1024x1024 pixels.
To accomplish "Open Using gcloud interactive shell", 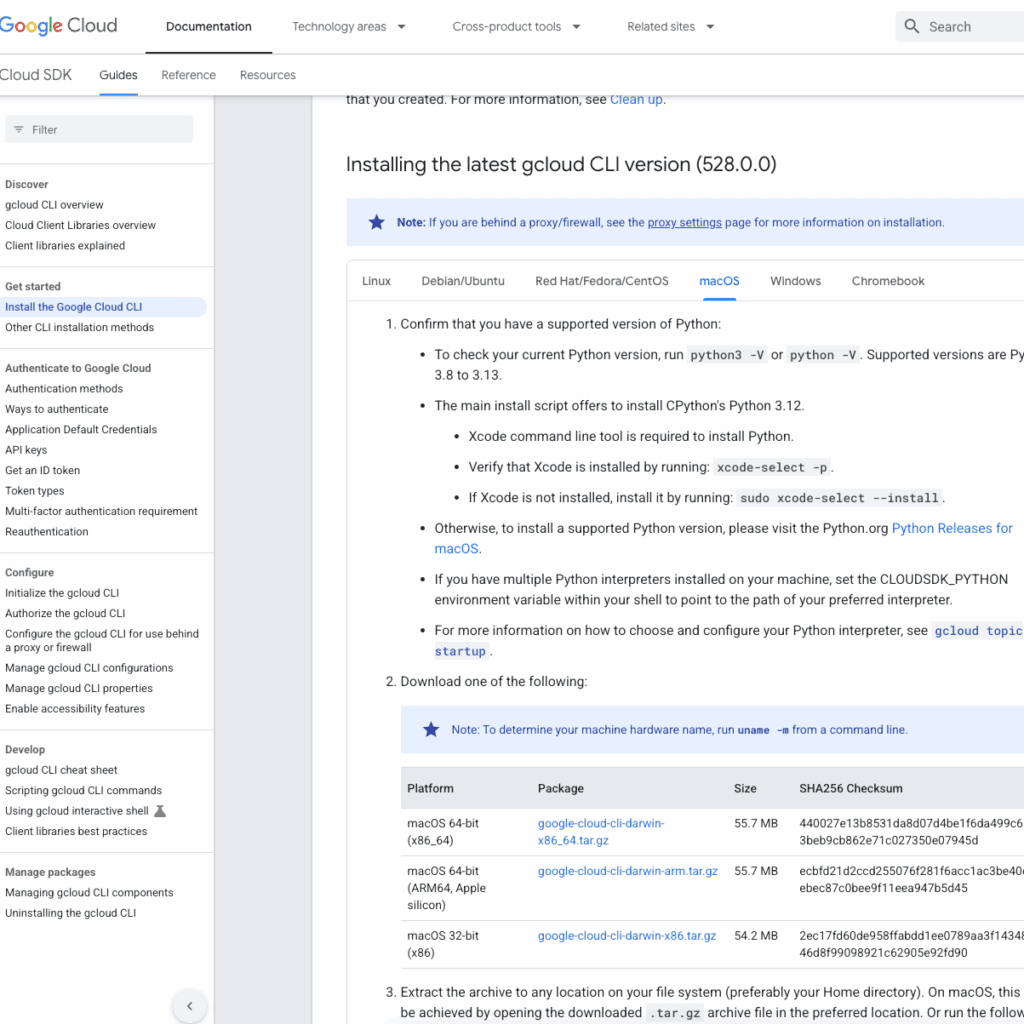I will point(77,811).
